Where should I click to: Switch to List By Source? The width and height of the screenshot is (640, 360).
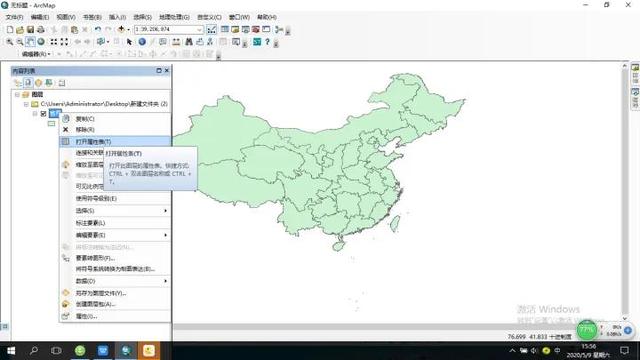[28, 83]
